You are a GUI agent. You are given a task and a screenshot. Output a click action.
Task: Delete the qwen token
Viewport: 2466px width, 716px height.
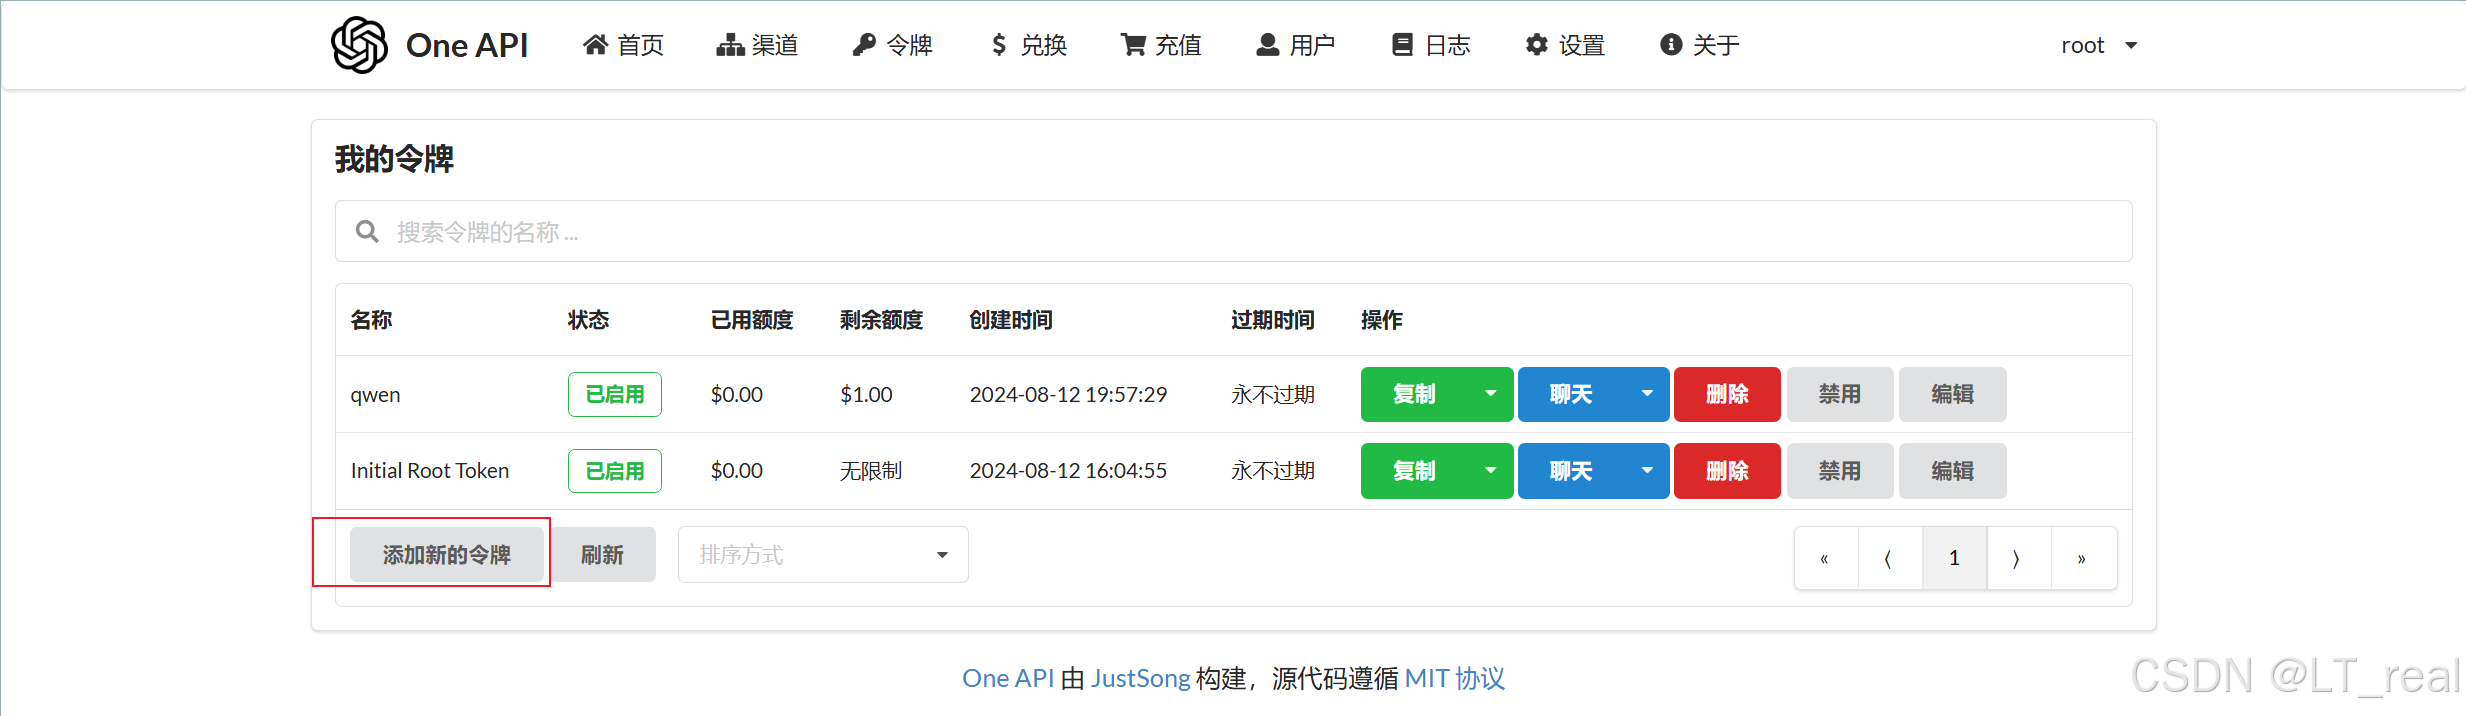pos(1727,394)
